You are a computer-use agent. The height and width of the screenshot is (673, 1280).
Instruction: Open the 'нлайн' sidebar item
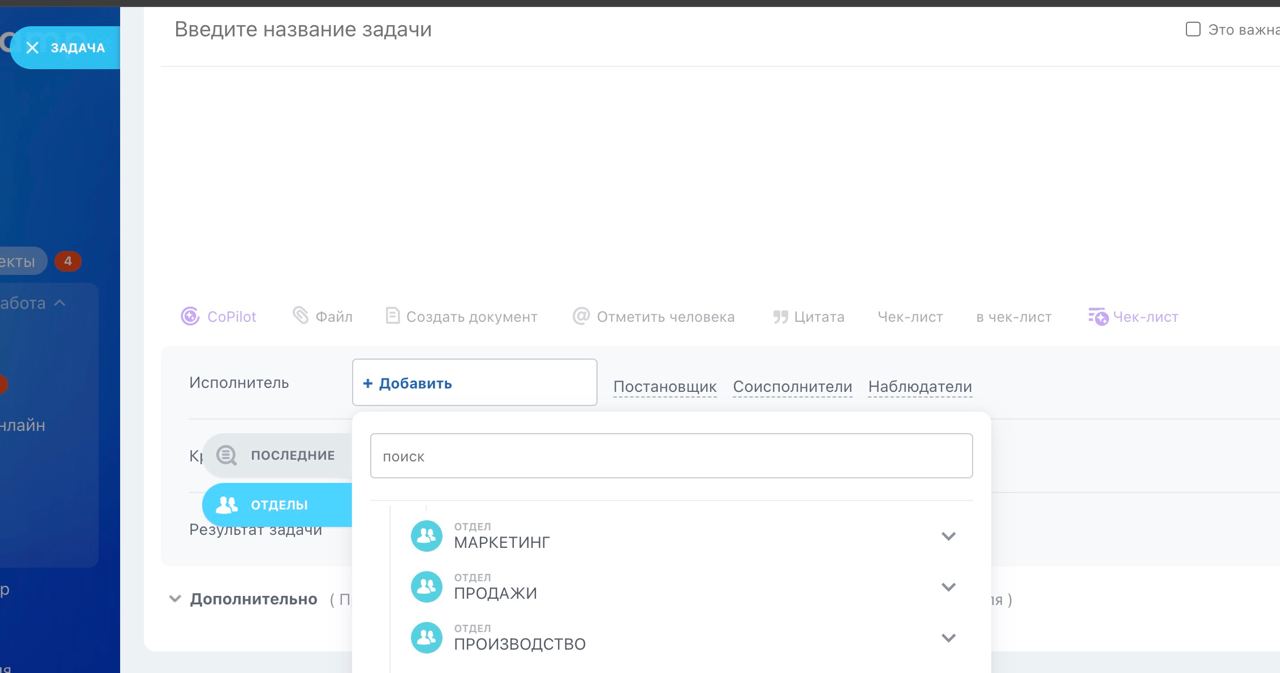click(23, 425)
